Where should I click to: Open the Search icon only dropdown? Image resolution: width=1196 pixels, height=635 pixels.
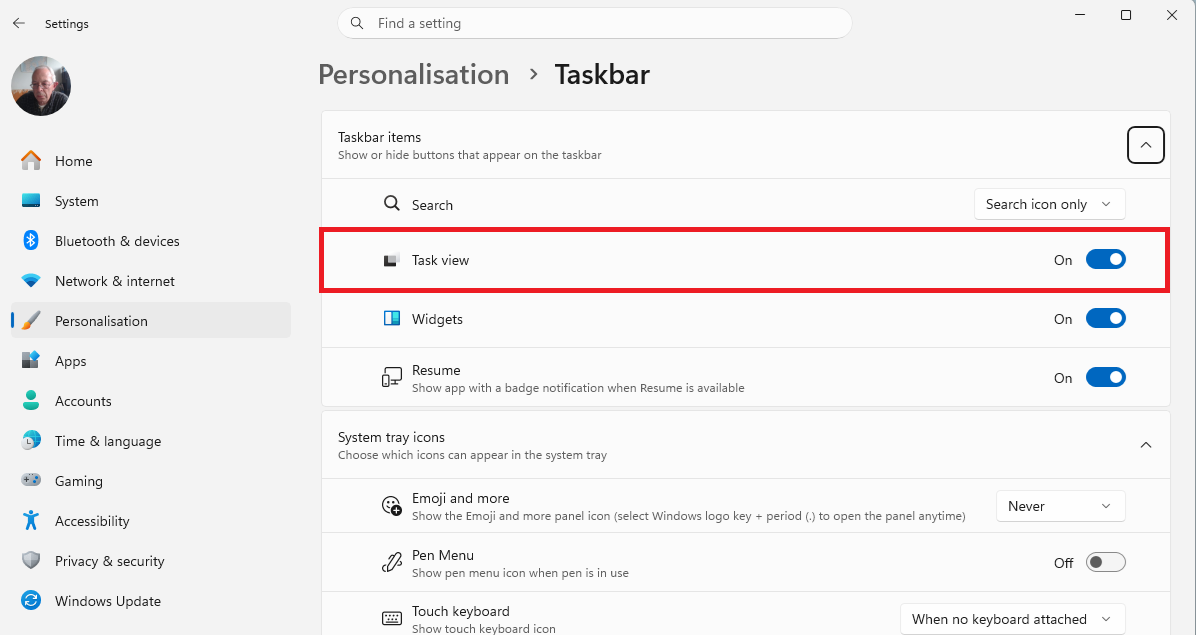pyautogui.click(x=1049, y=204)
